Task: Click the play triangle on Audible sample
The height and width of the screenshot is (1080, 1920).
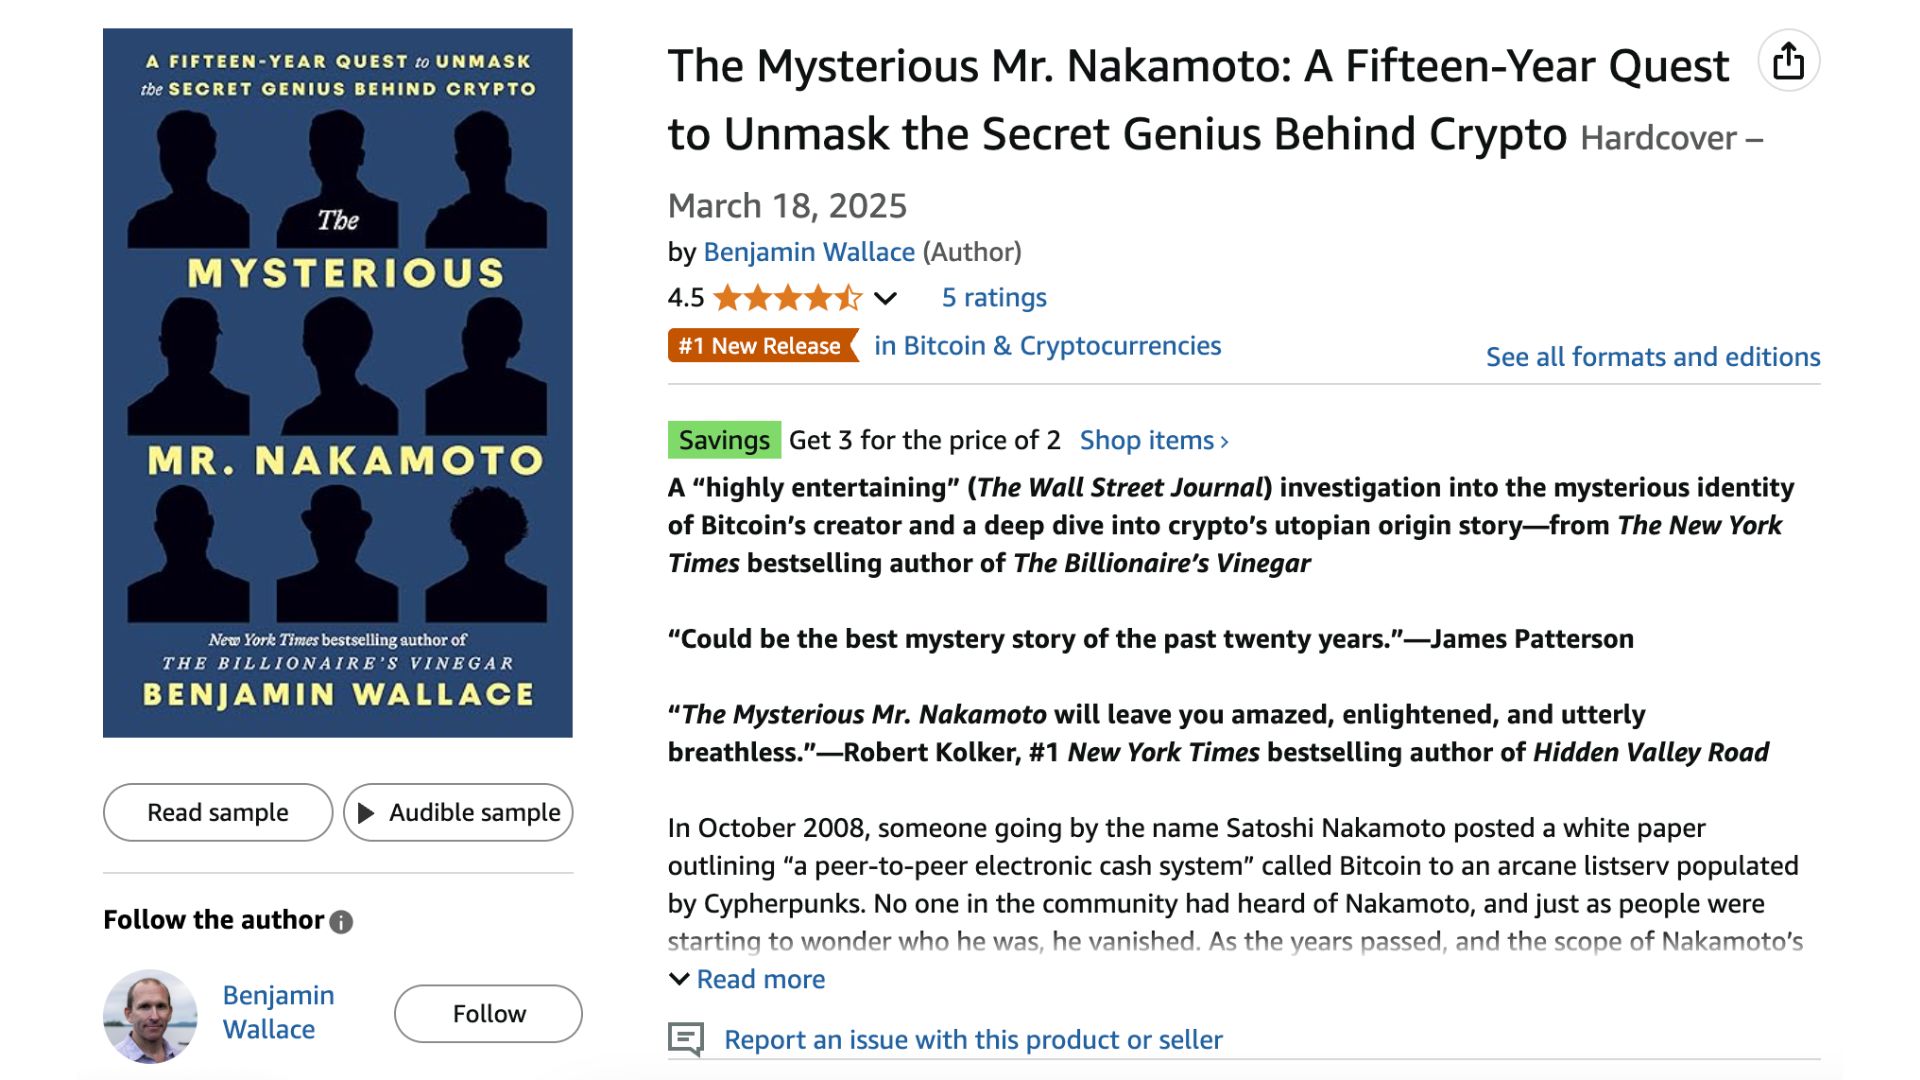Action: coord(367,813)
